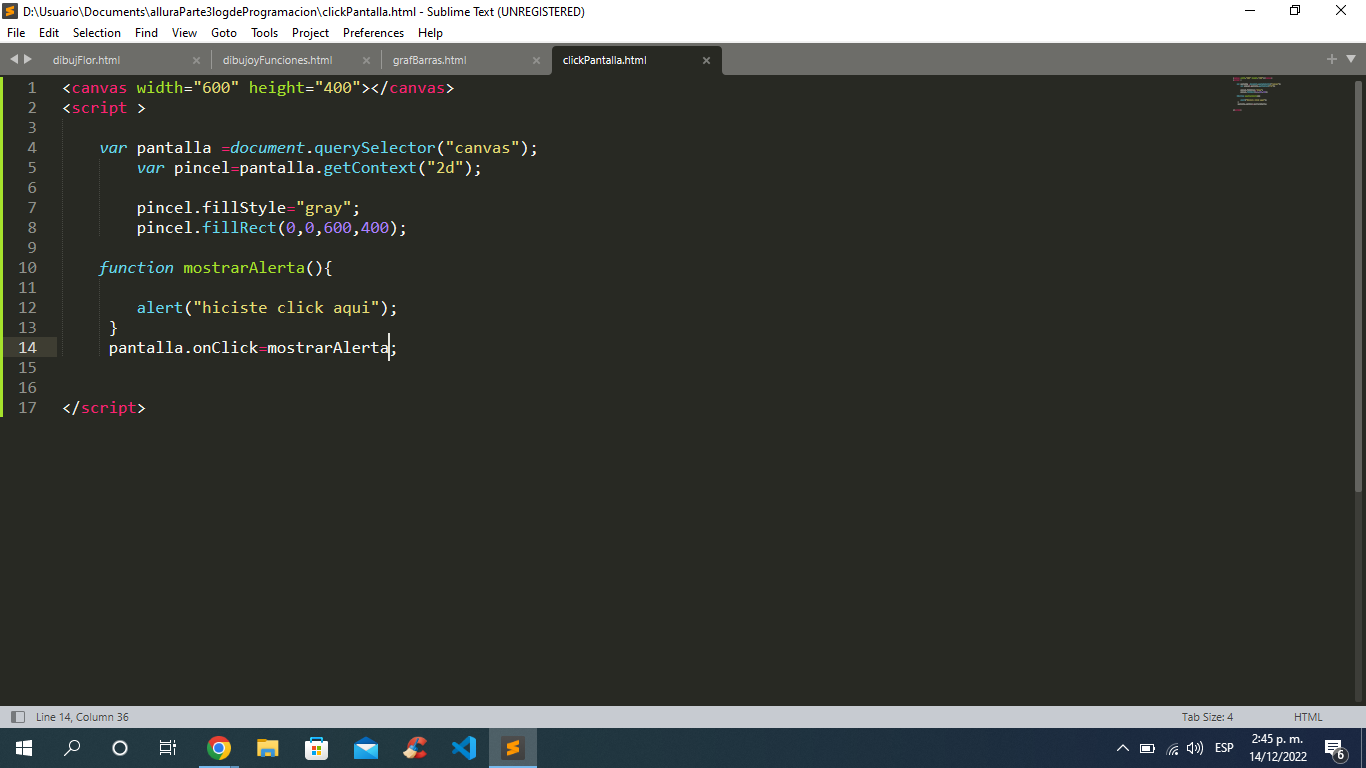Open the Selection menu
Viewport: 1366px width, 768px height.
point(97,33)
